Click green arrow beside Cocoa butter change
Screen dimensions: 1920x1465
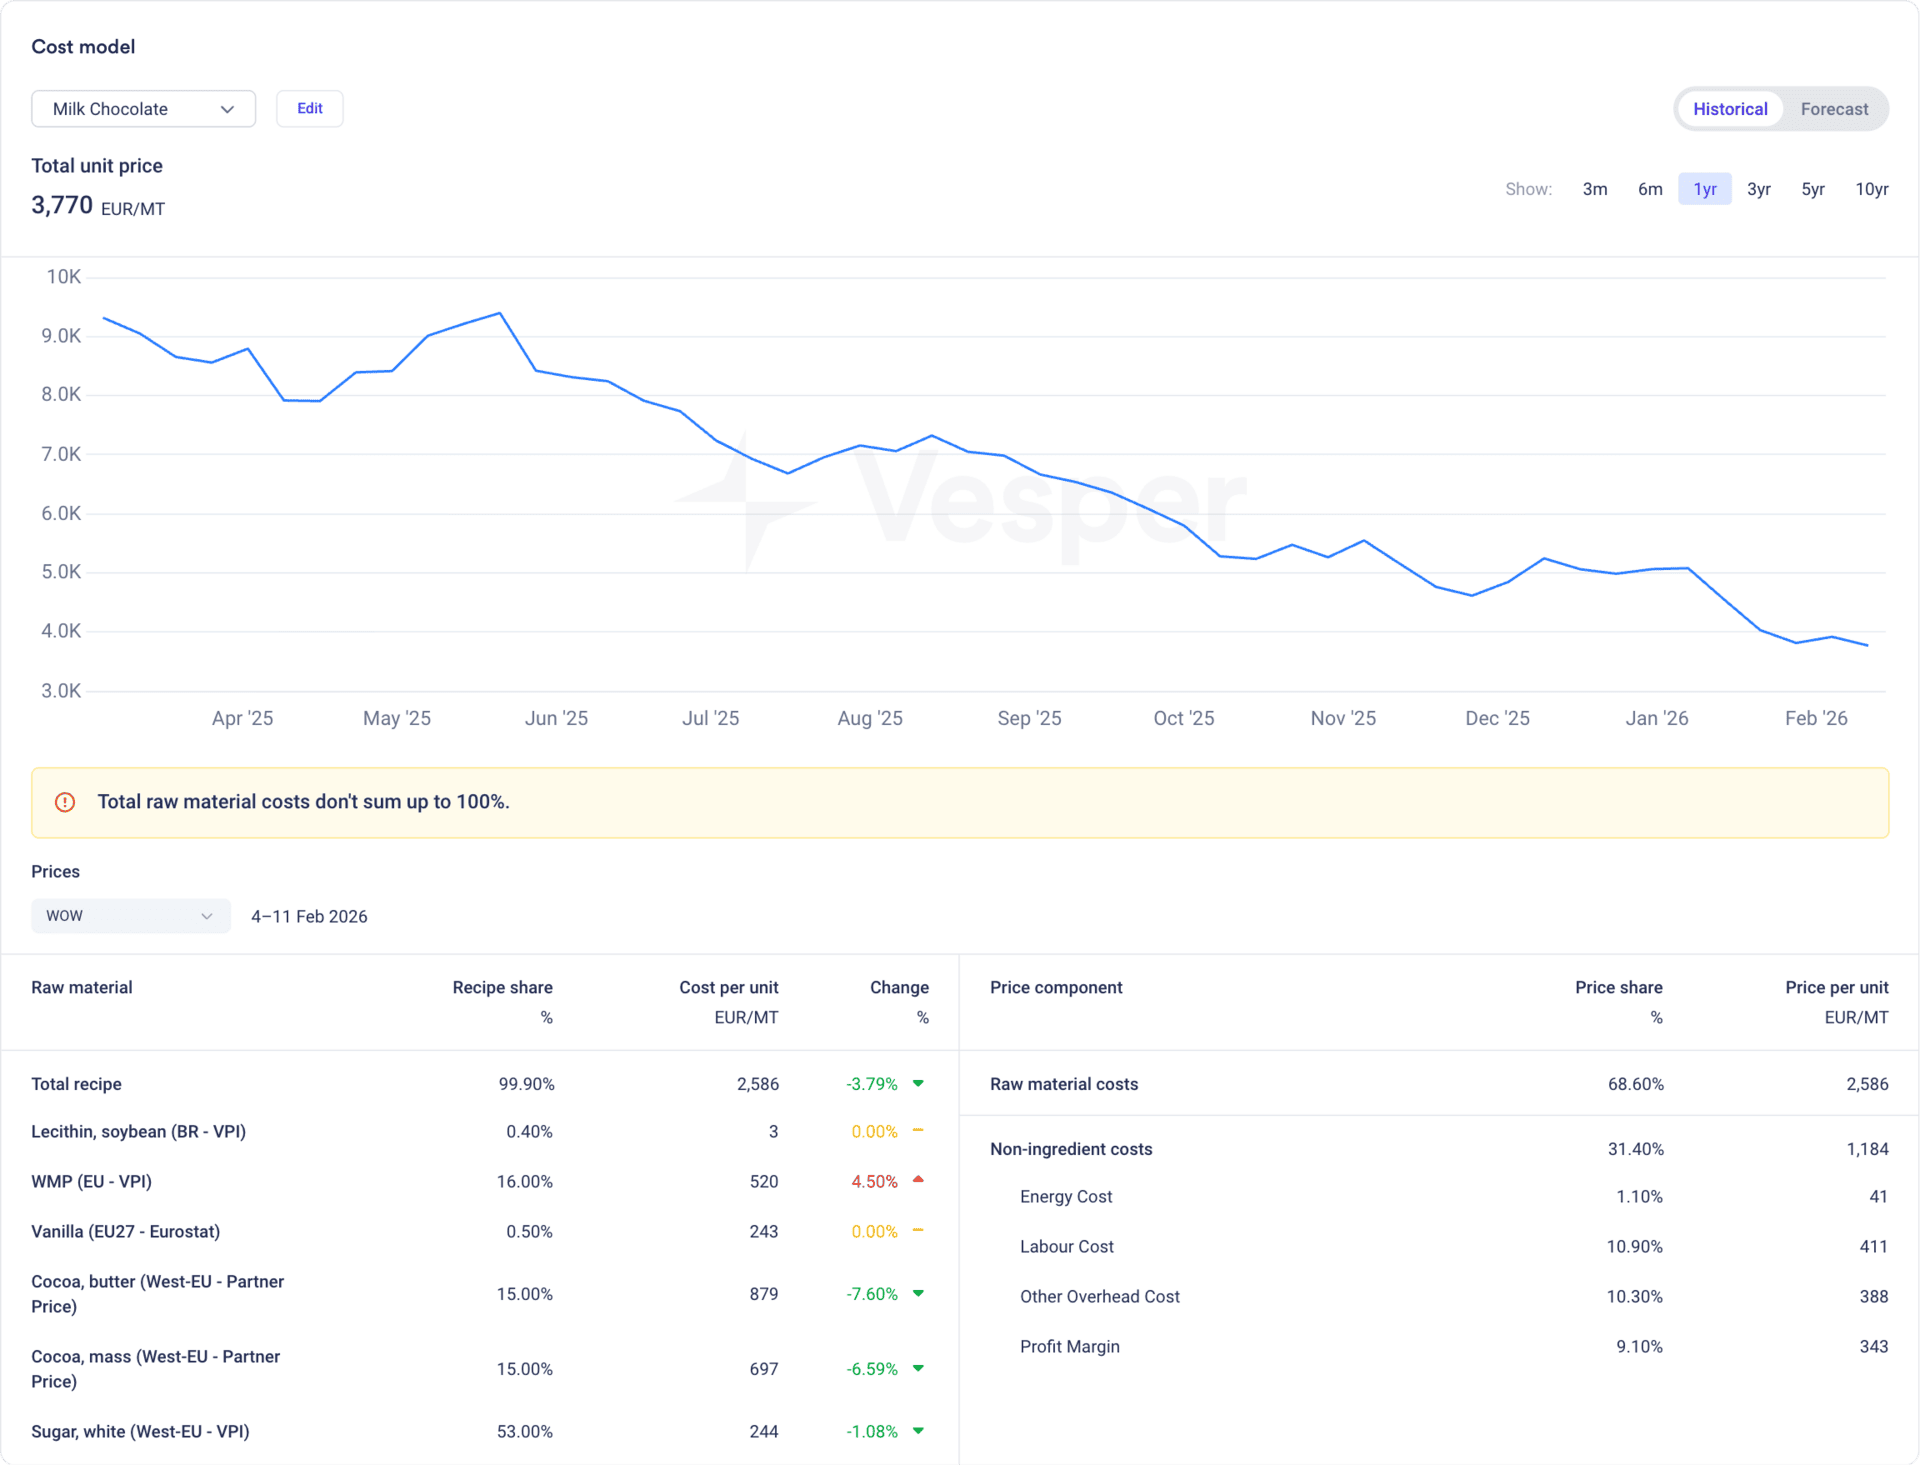918,1293
